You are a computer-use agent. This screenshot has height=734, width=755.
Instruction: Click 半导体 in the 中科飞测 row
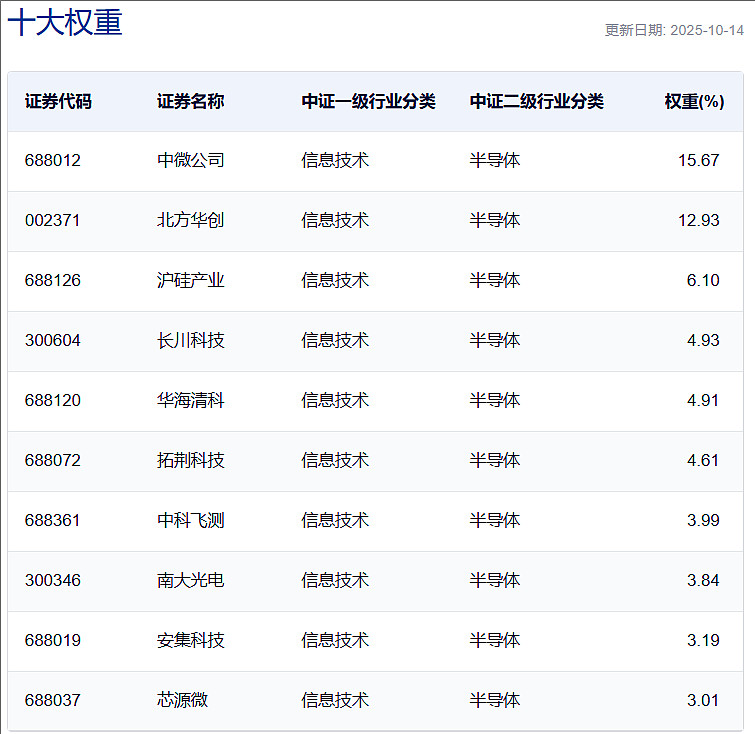pos(495,521)
